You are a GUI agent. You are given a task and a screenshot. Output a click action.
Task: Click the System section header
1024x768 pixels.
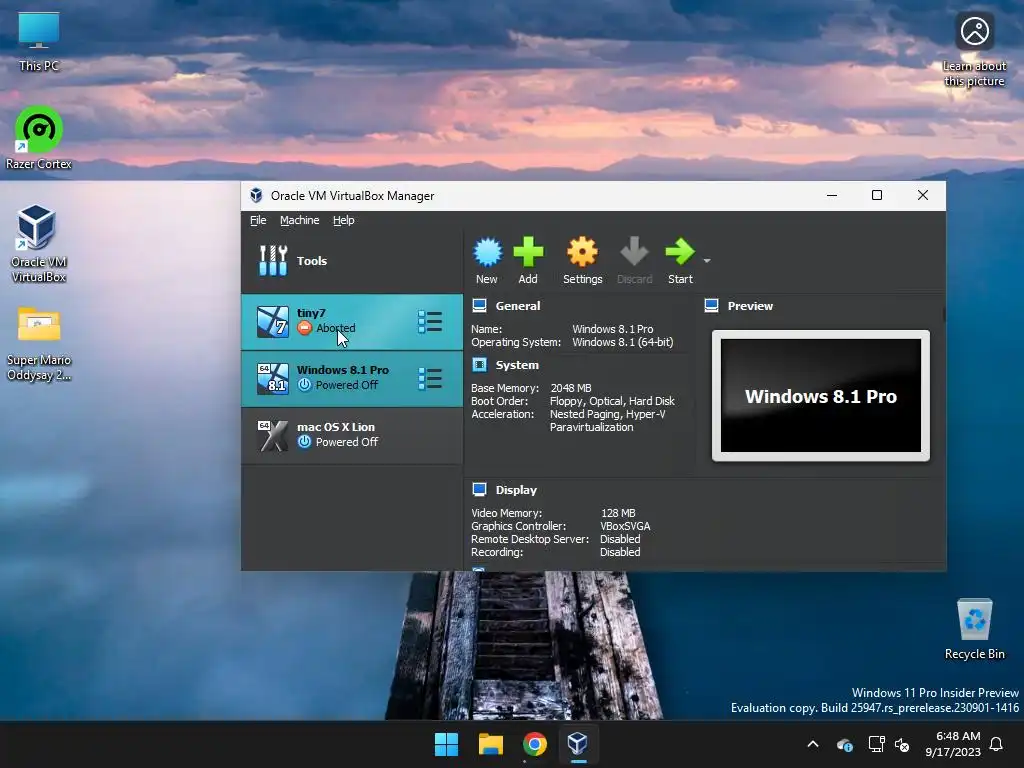pyautogui.click(x=517, y=365)
